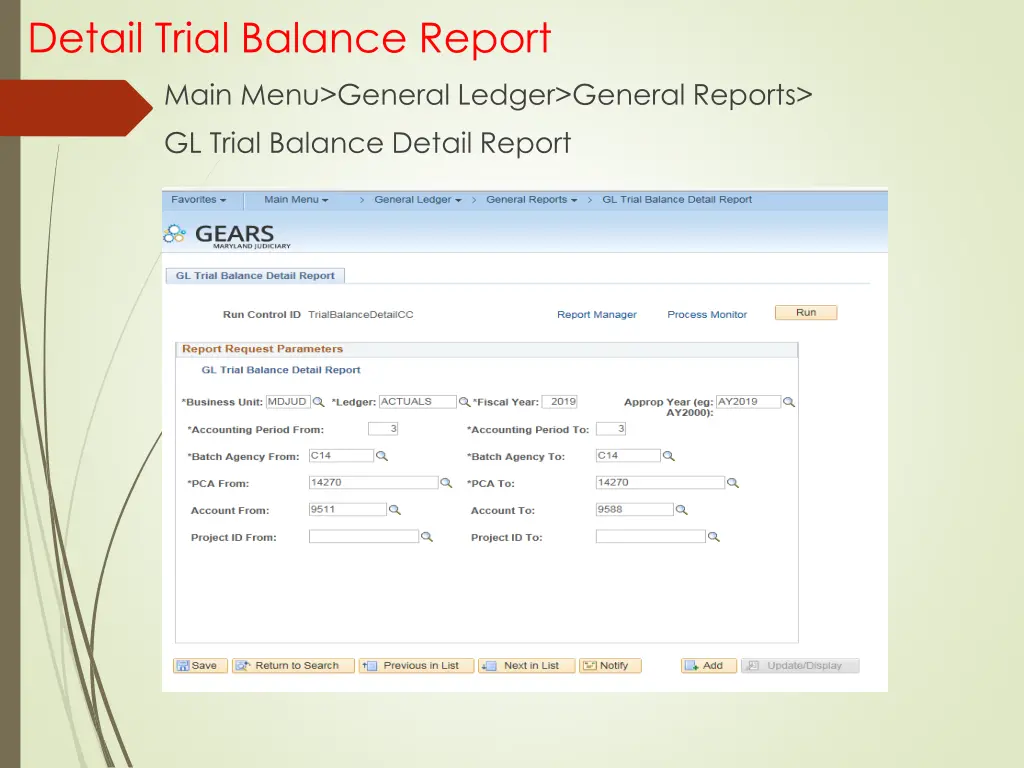Open the Report Manager link

pos(597,314)
